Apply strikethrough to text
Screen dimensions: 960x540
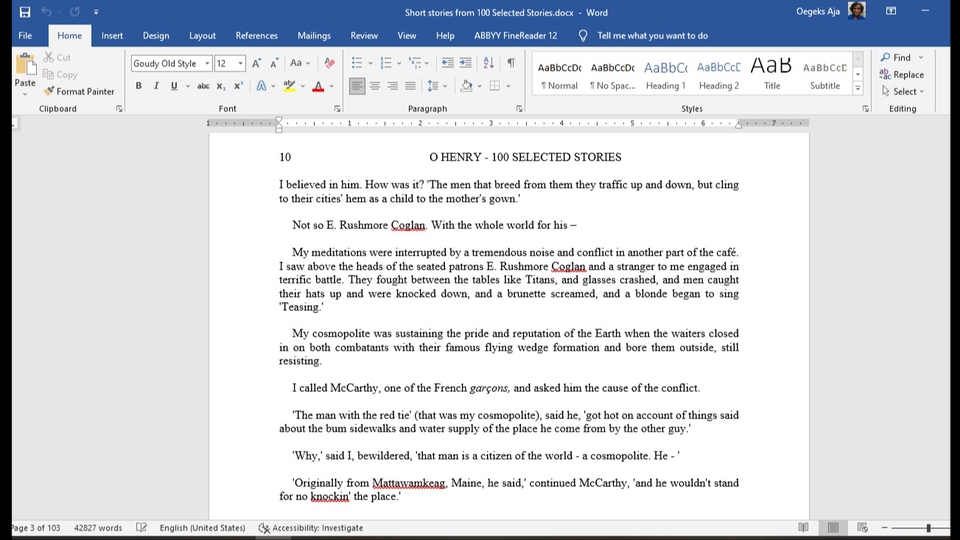[203, 86]
